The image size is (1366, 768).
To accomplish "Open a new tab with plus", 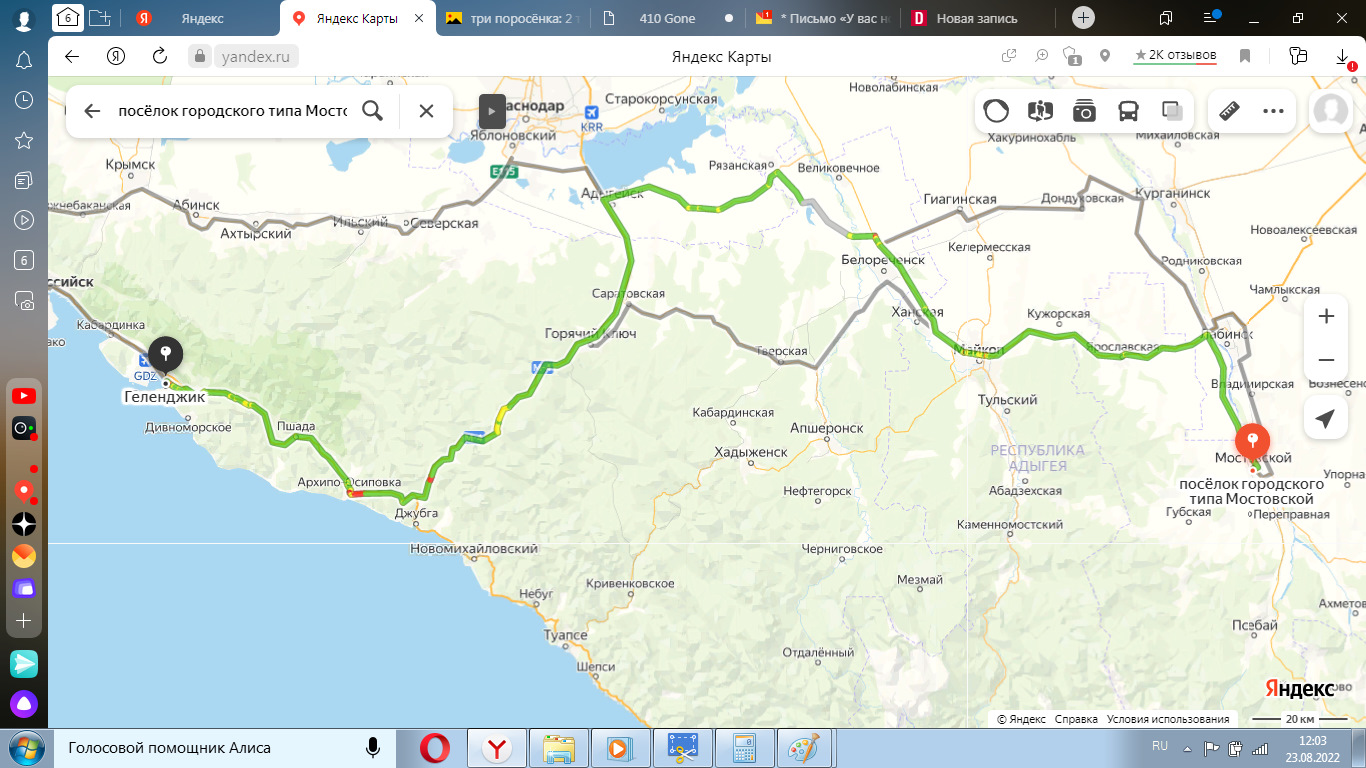I will (x=1083, y=18).
